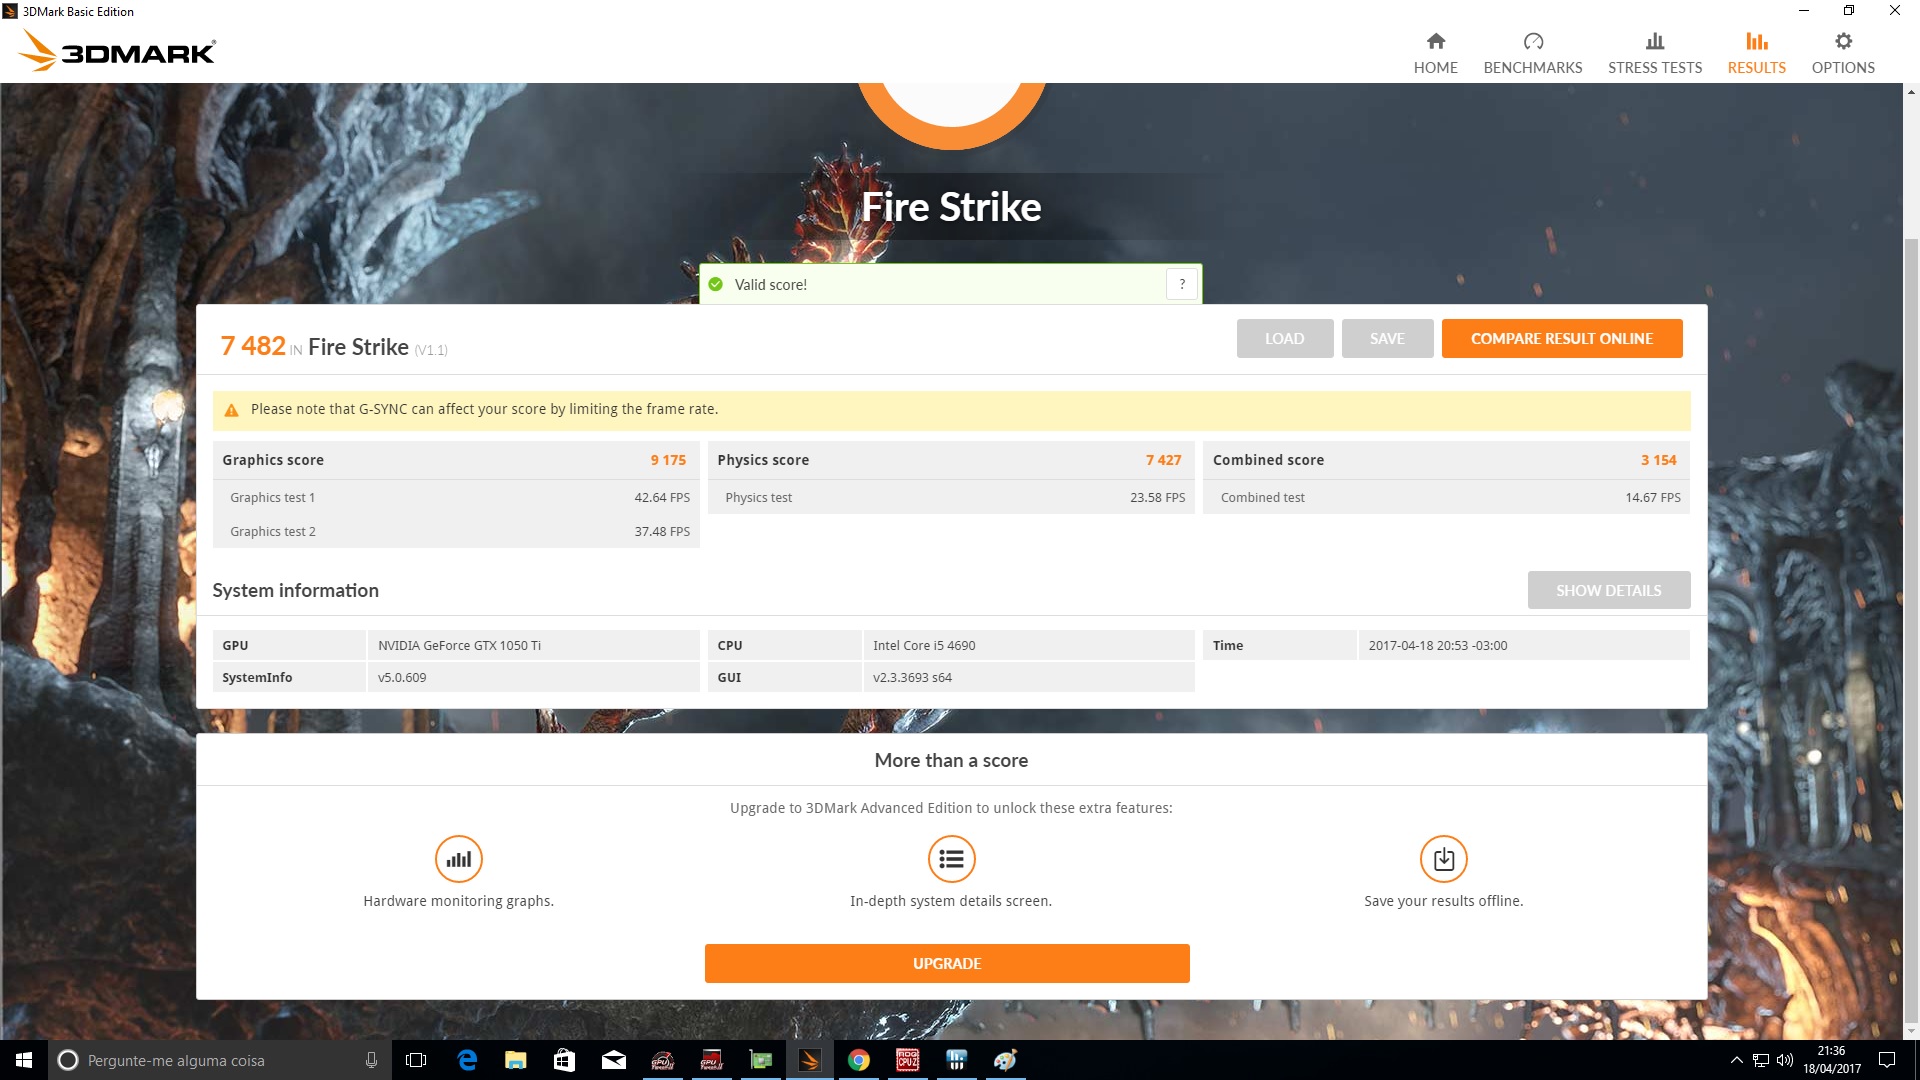Click the Physics score value 7 427
This screenshot has height=1080, width=1920.
click(1163, 460)
